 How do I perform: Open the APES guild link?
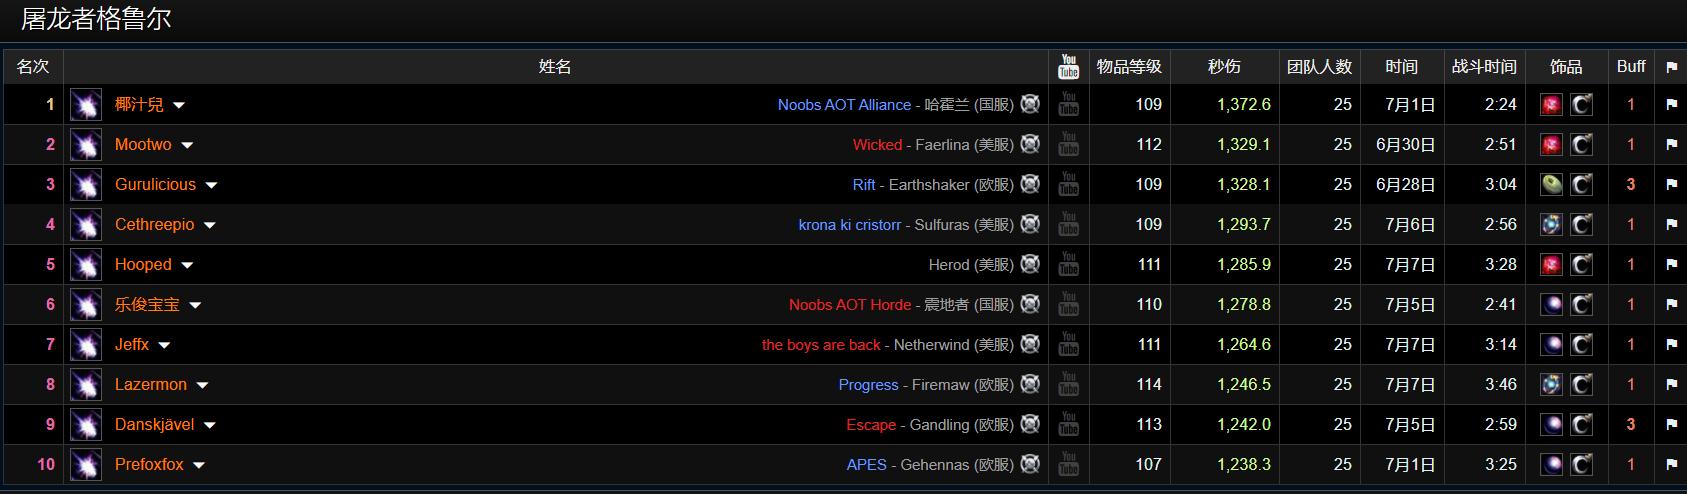tap(866, 465)
